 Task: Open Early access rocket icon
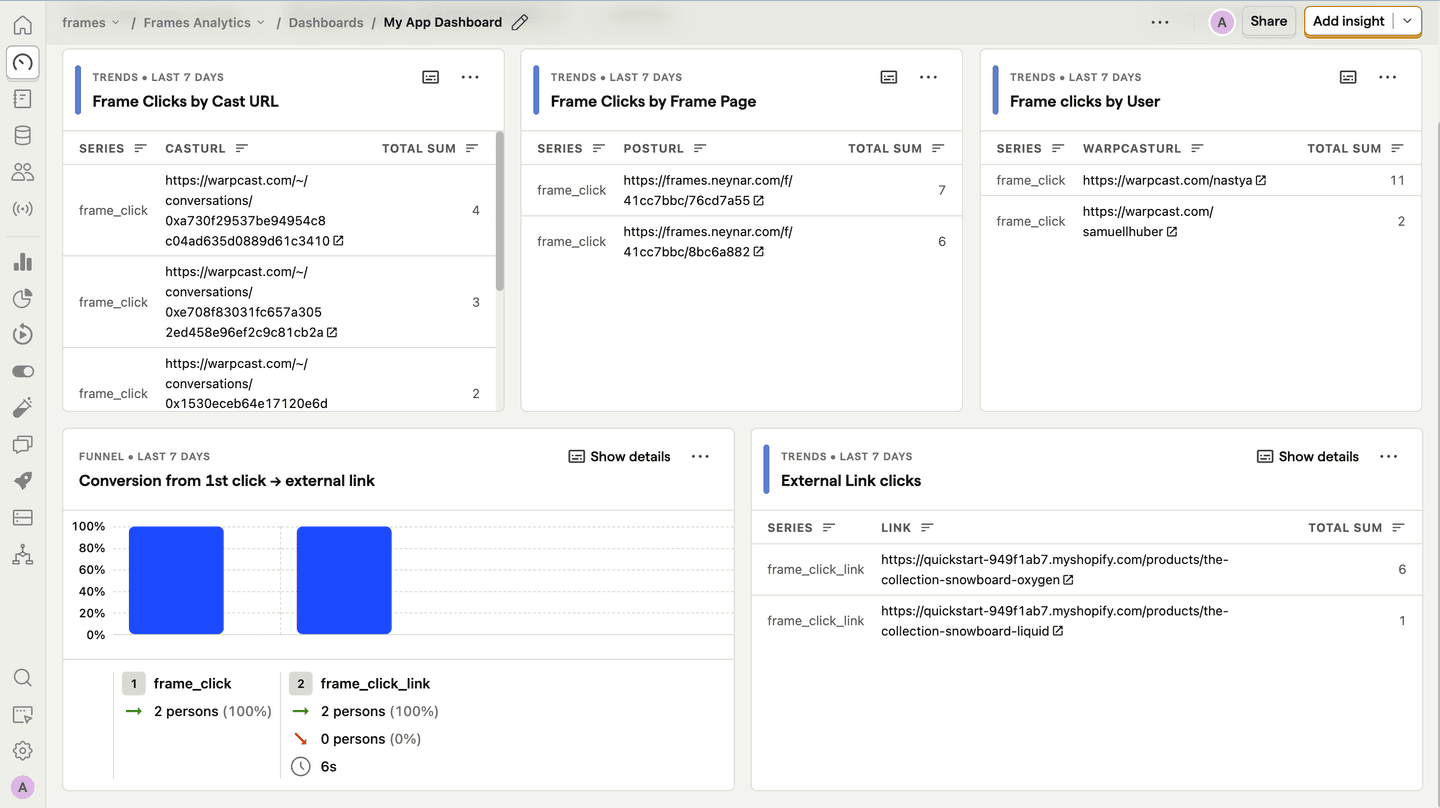(x=22, y=481)
